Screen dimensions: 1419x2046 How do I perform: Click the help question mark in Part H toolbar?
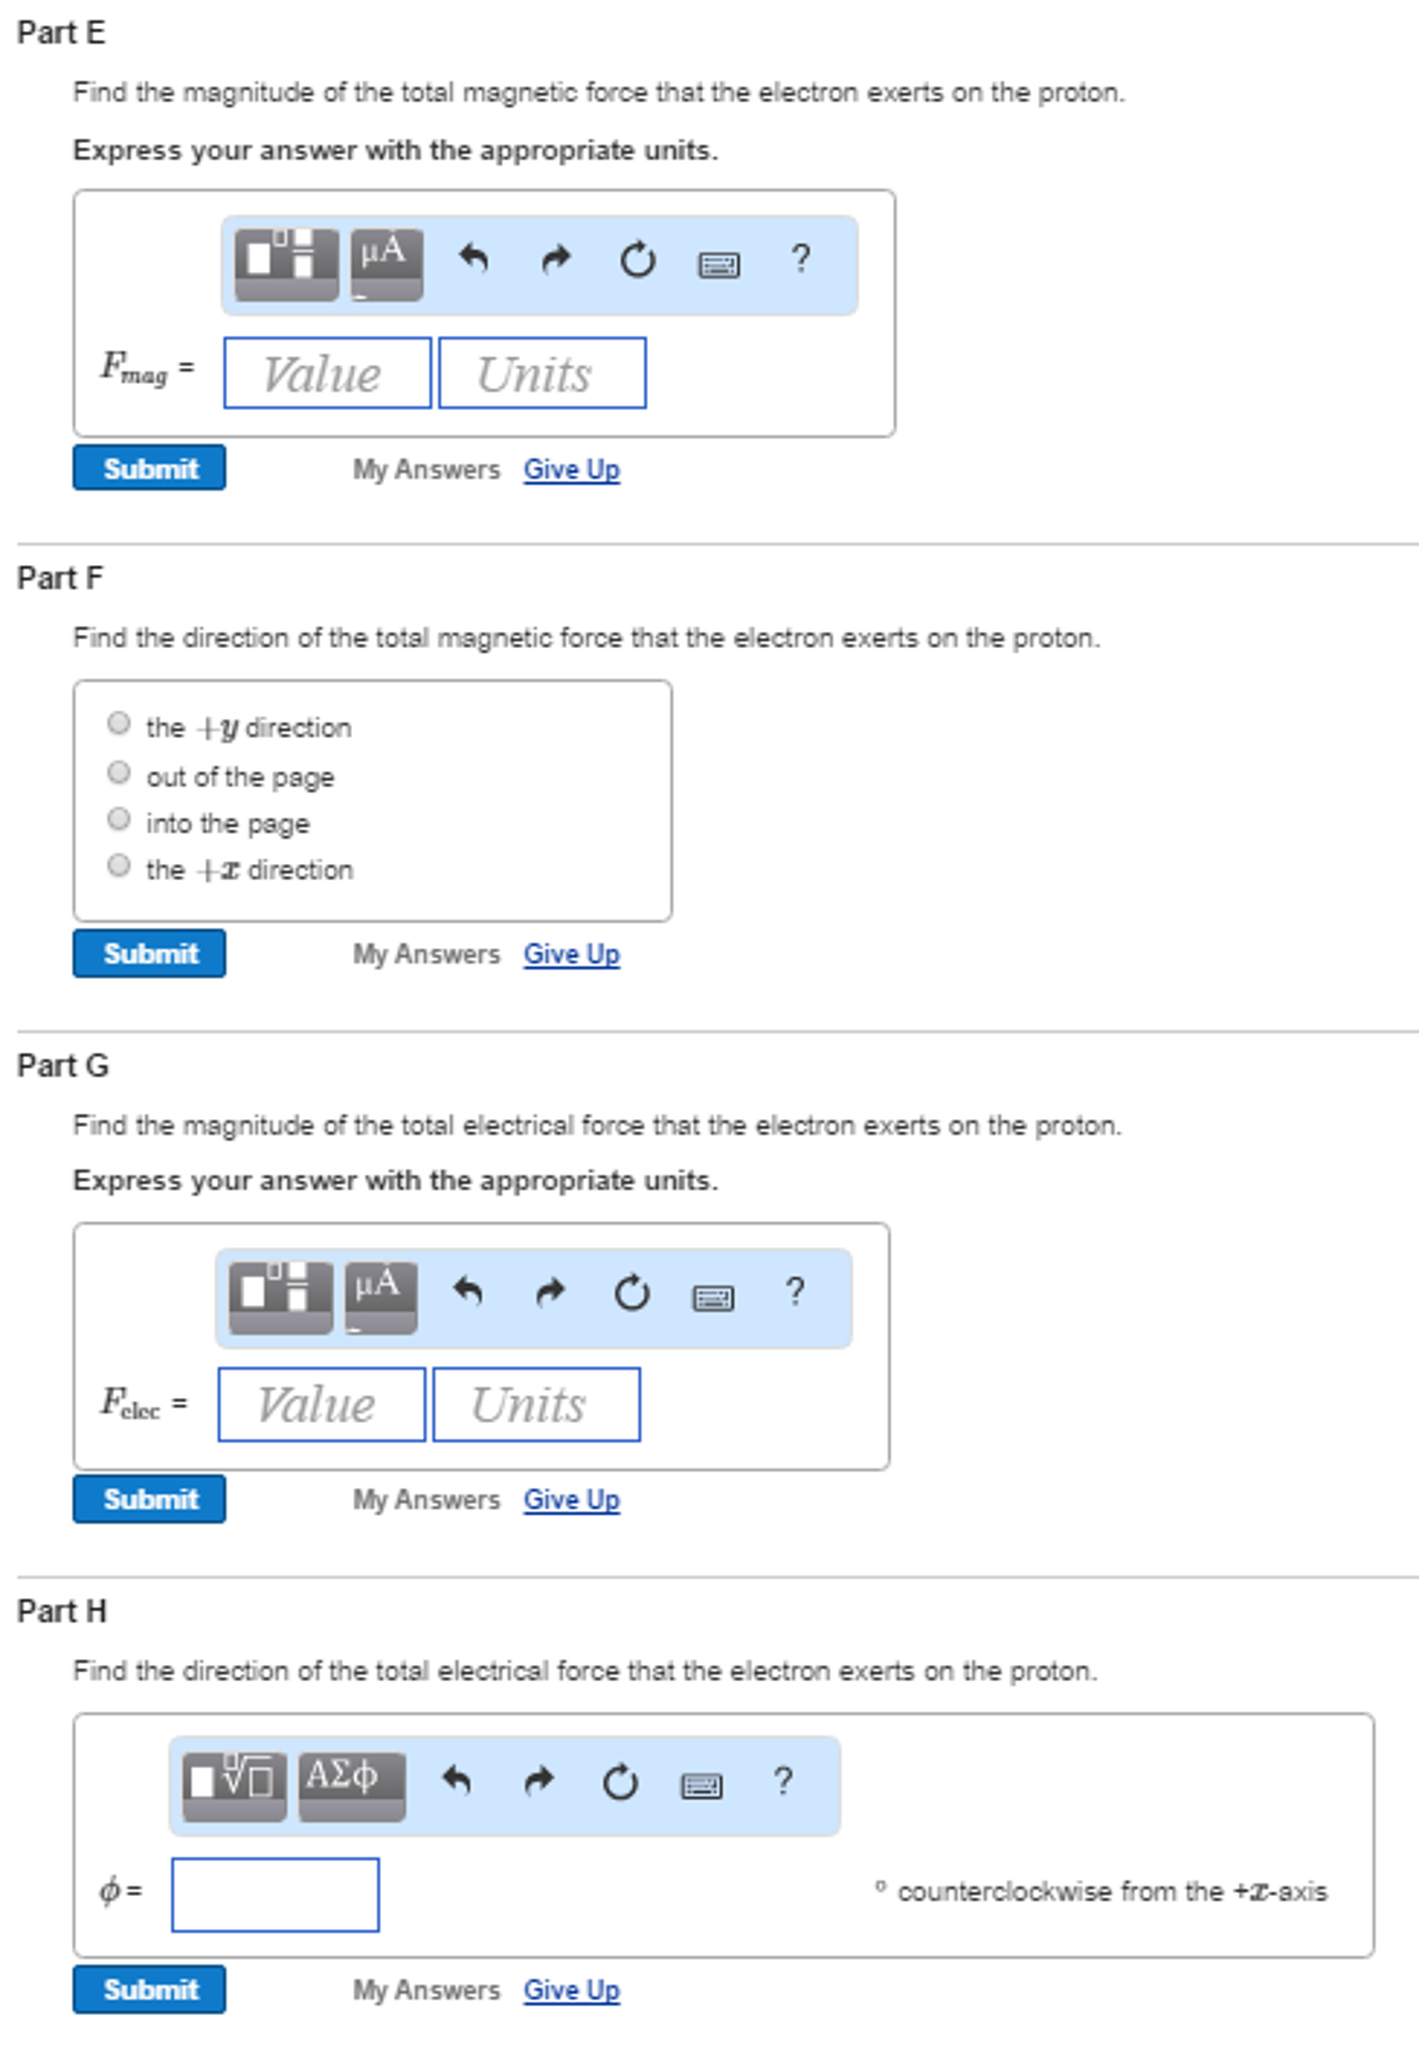tap(783, 1781)
